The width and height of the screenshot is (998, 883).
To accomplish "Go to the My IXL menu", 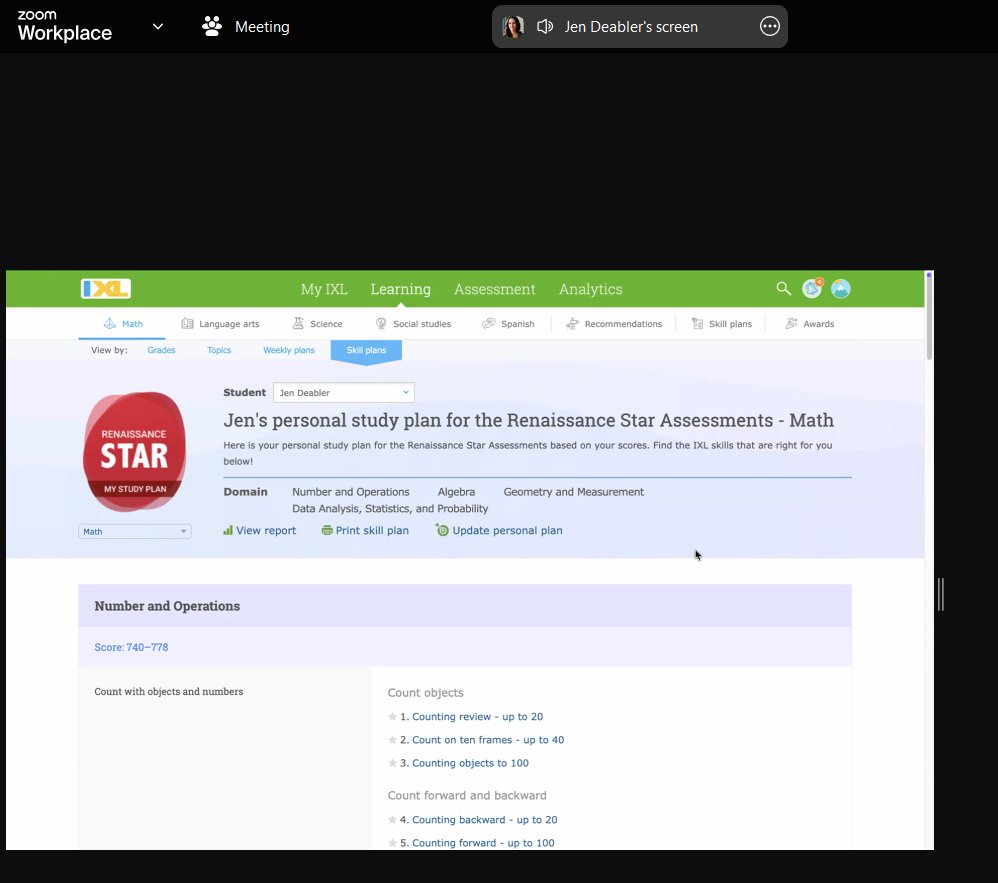I will [x=324, y=289].
